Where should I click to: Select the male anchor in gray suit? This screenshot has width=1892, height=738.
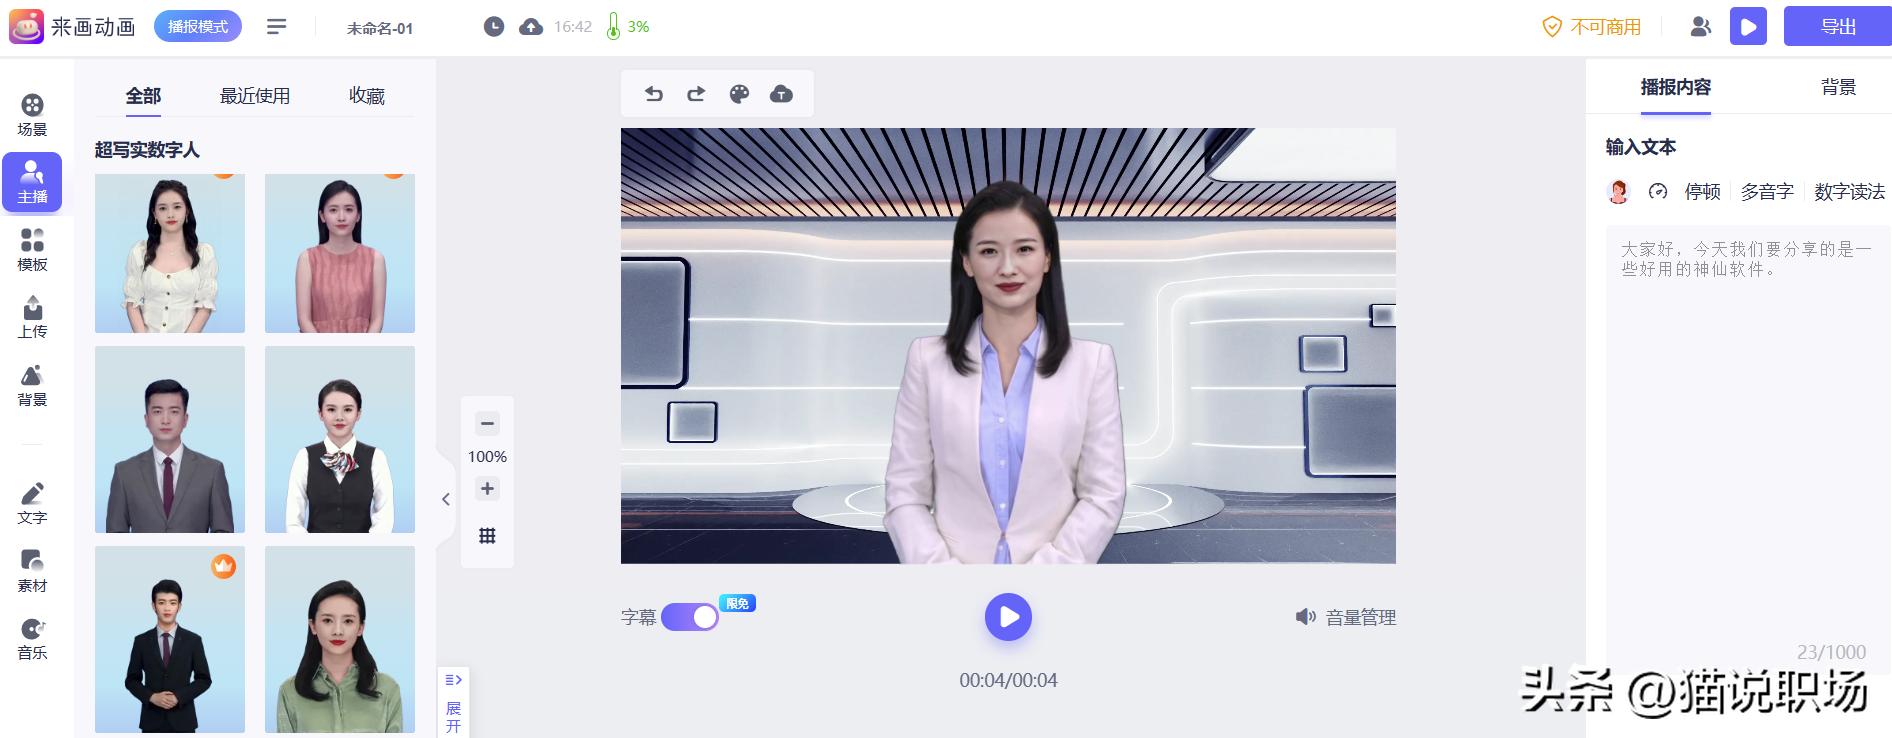[x=170, y=439]
